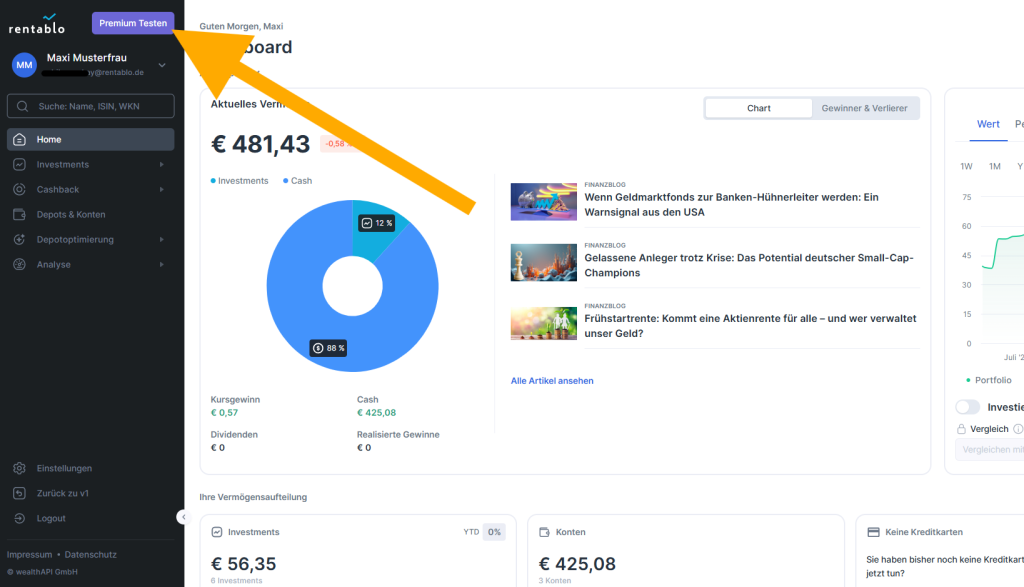Expand the Analyse submenu chevron
This screenshot has height=587, width=1024.
point(163,264)
